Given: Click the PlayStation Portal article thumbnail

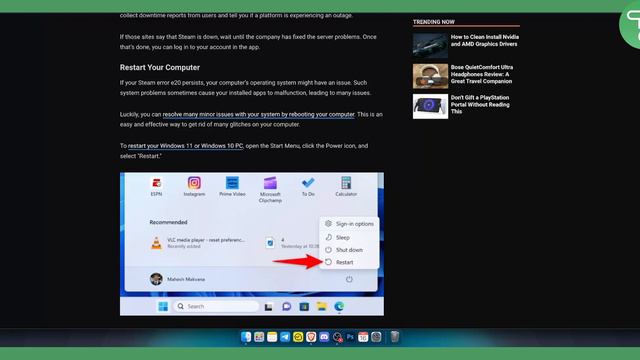Looking at the screenshot, I should [x=430, y=107].
